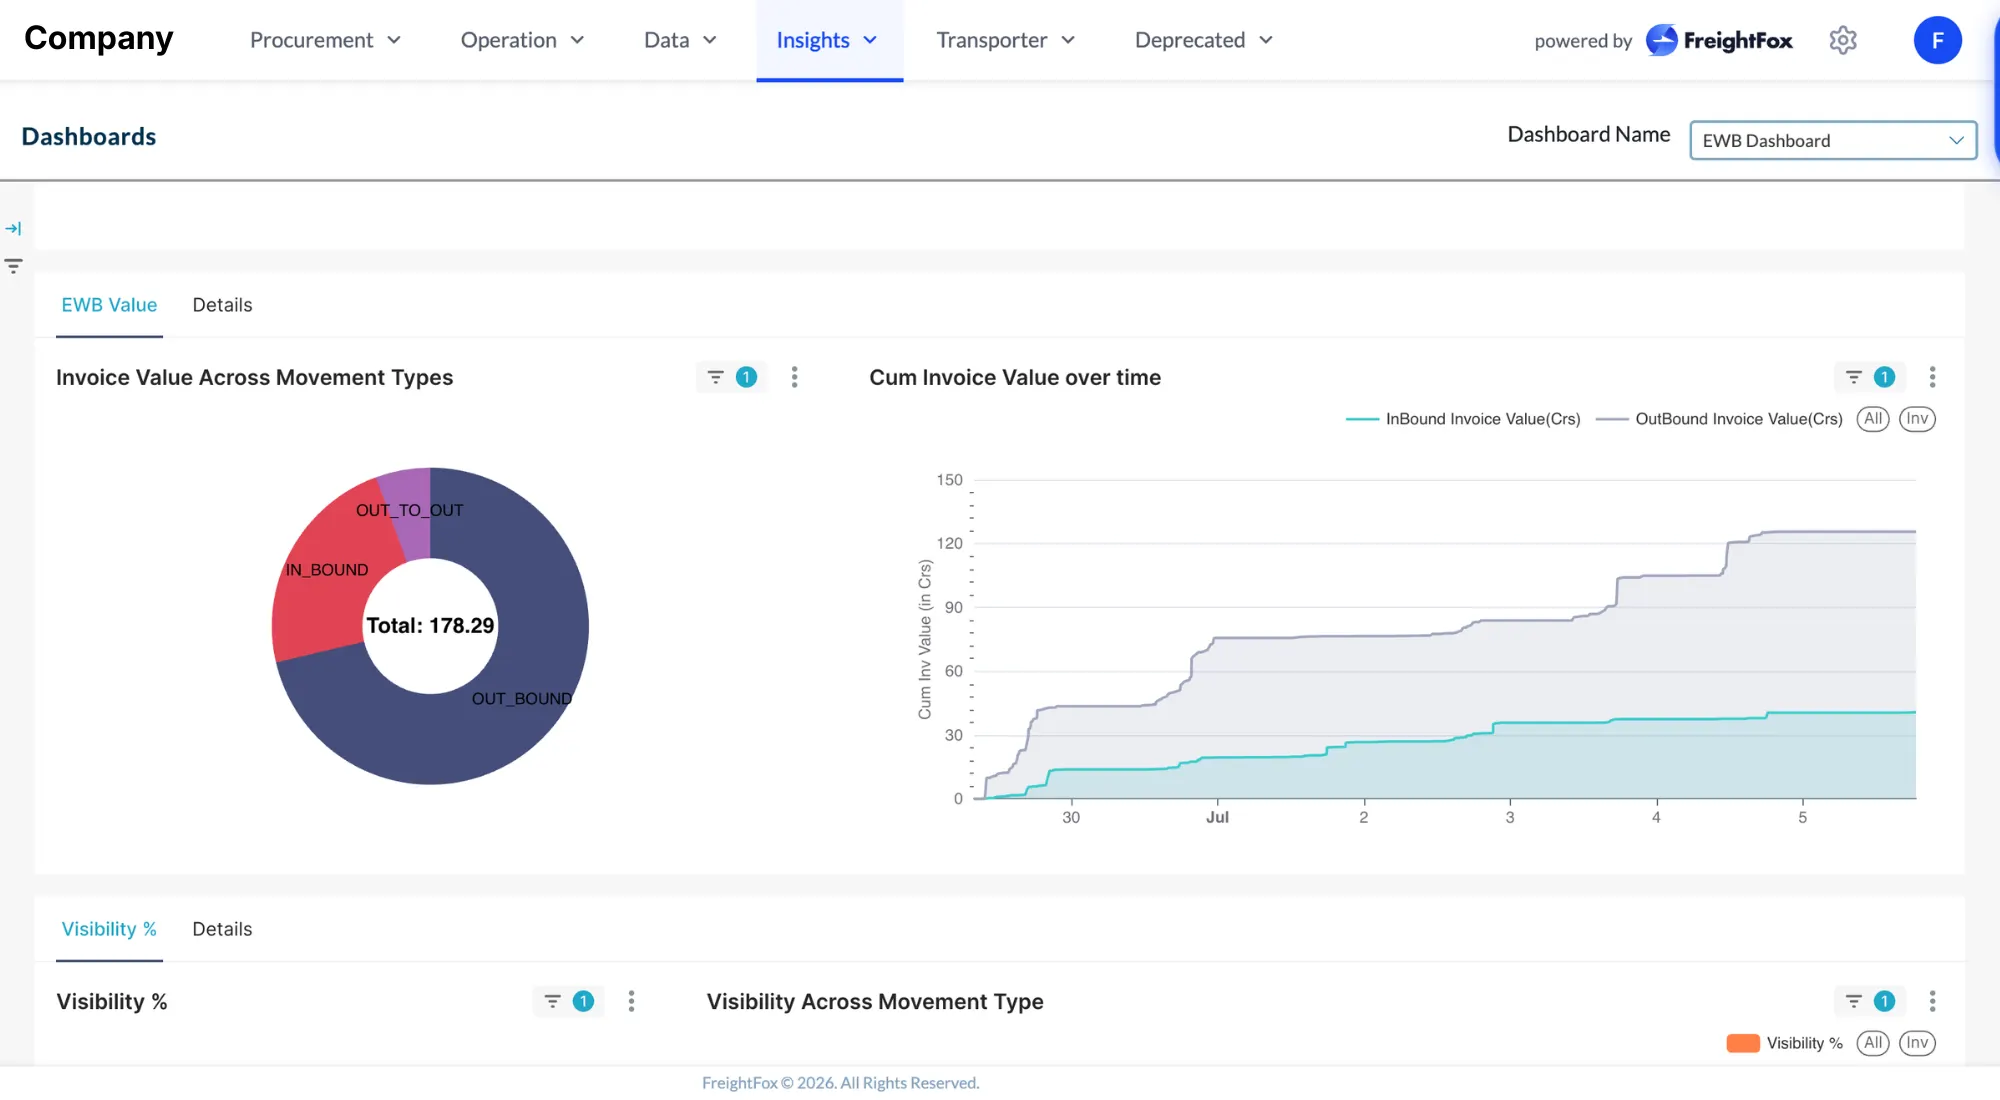Click the Company brand title
The height and width of the screenshot is (1100, 2000).
99,38
